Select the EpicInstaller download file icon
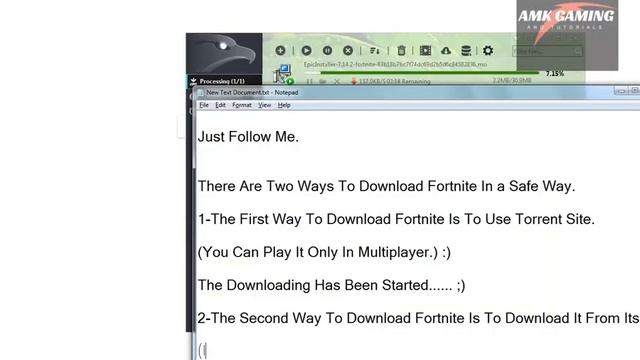The width and height of the screenshot is (640, 360). (283, 74)
